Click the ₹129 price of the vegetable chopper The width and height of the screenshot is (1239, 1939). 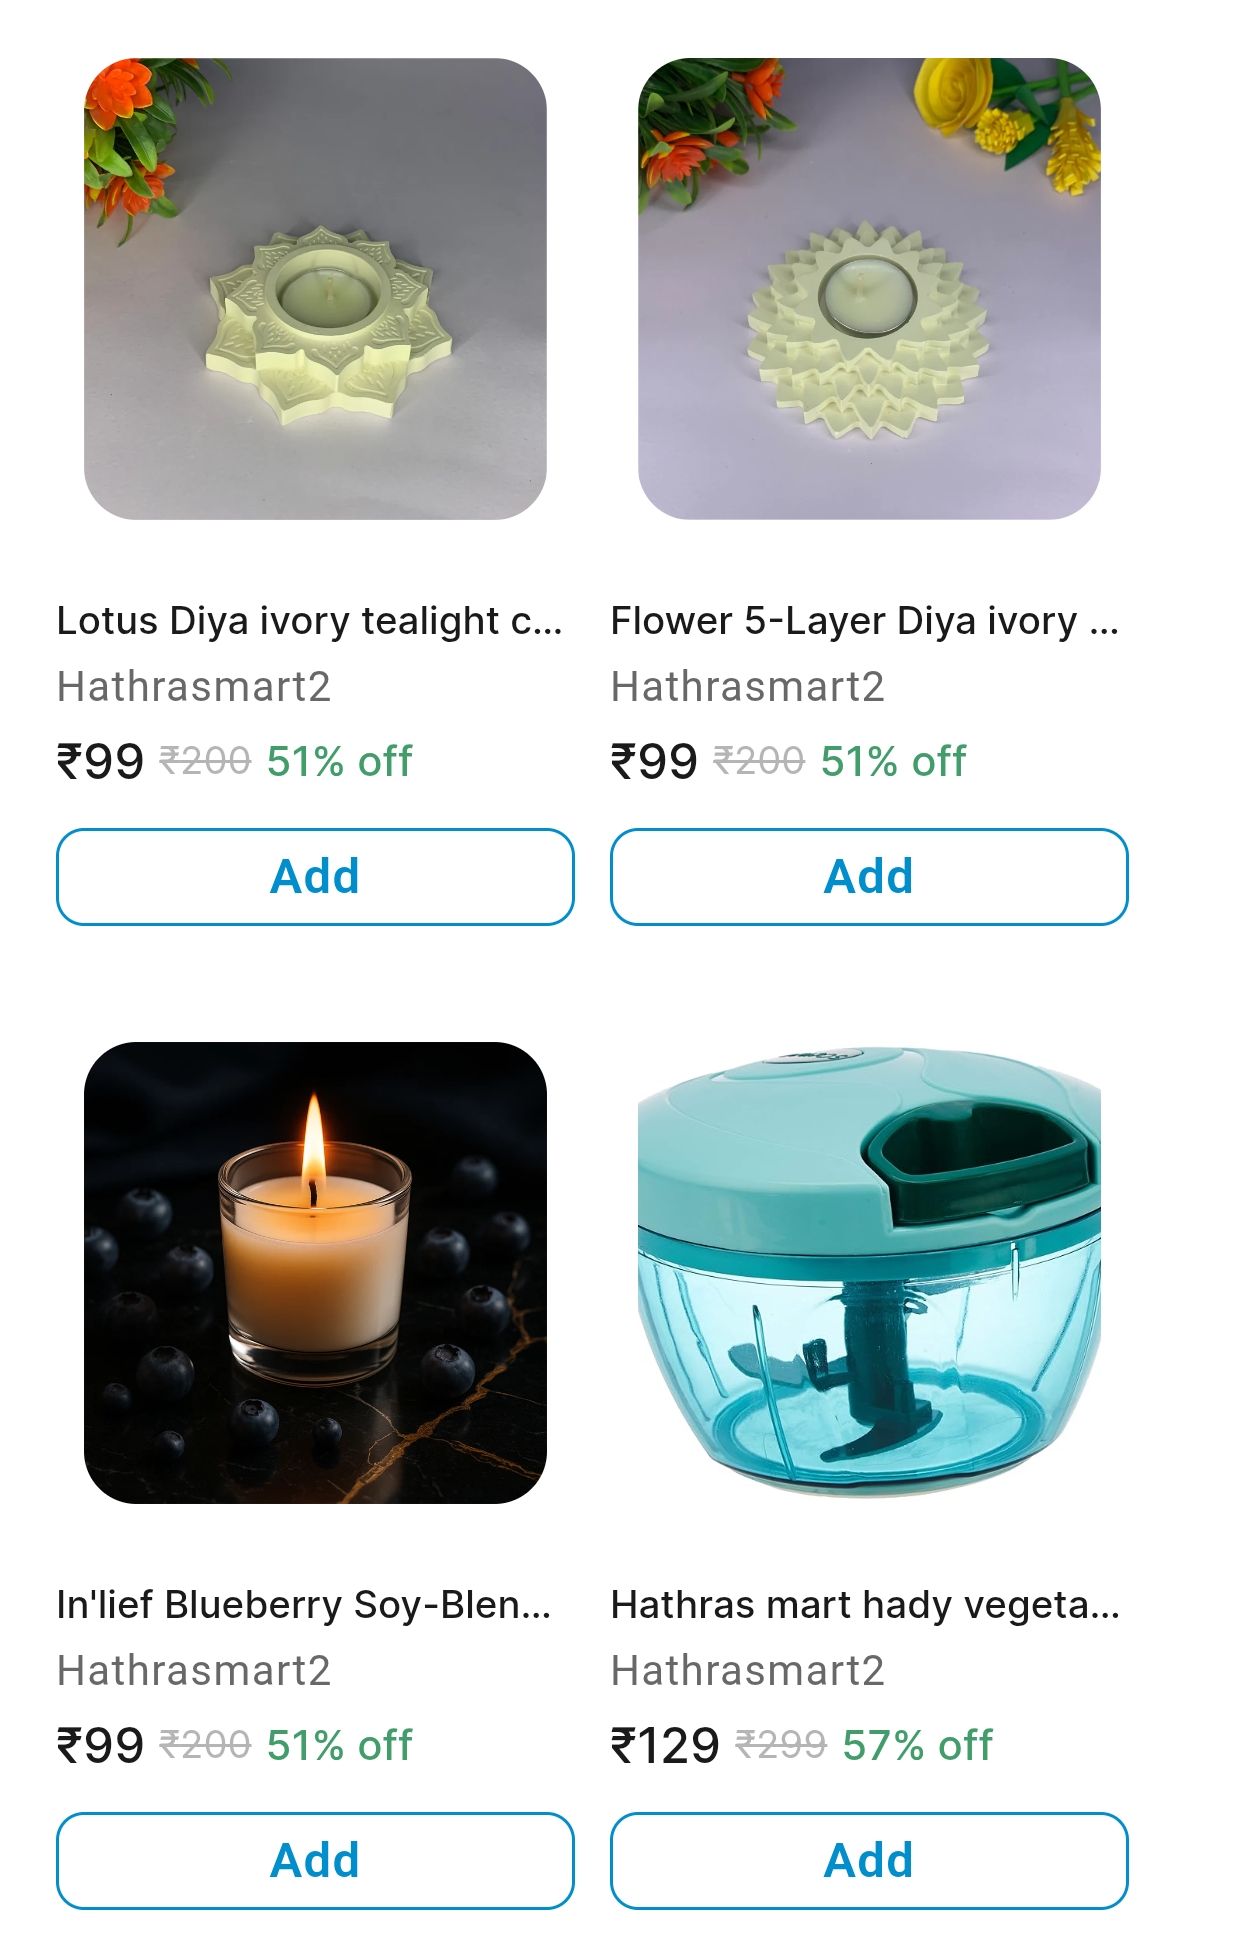pyautogui.click(x=665, y=1746)
